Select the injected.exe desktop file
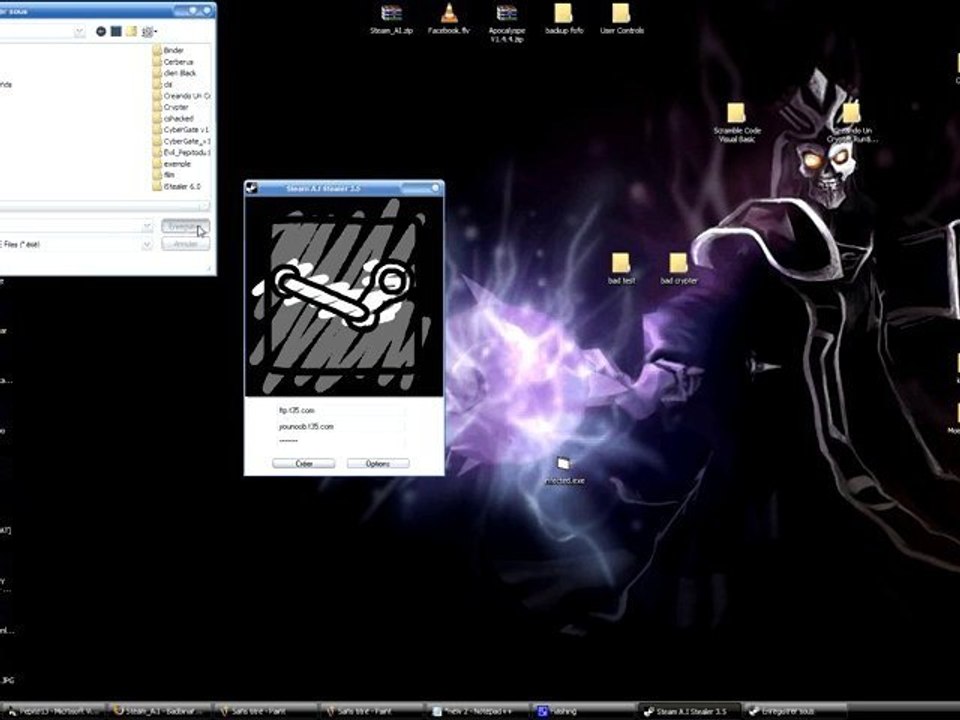Image resolution: width=960 pixels, height=720 pixels. tap(564, 470)
